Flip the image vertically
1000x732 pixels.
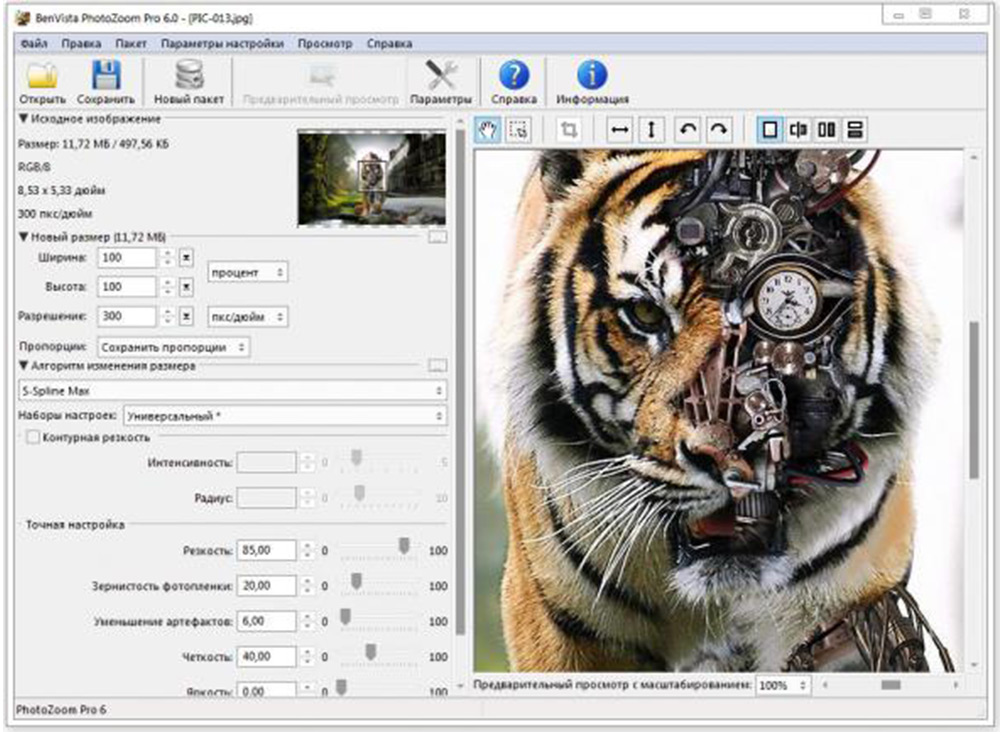[651, 130]
